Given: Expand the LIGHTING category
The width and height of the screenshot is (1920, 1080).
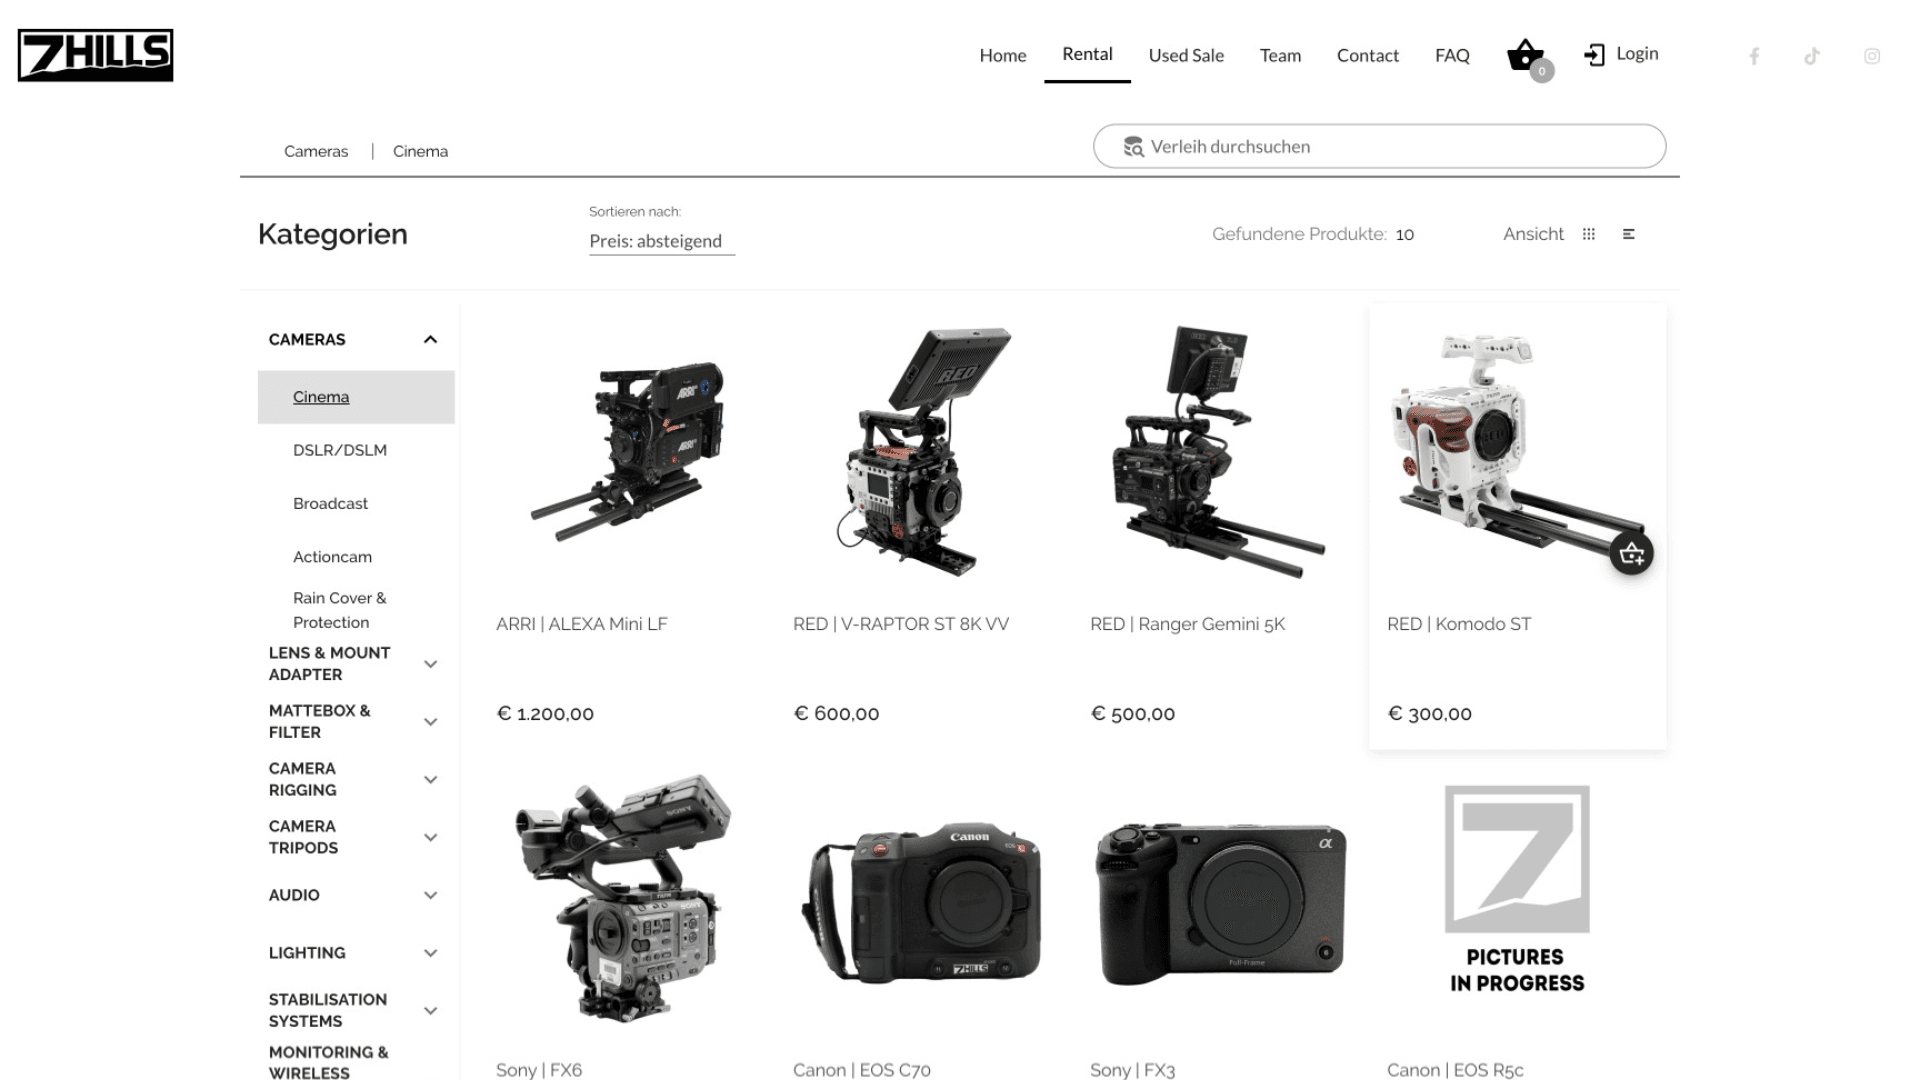Looking at the screenshot, I should [430, 953].
